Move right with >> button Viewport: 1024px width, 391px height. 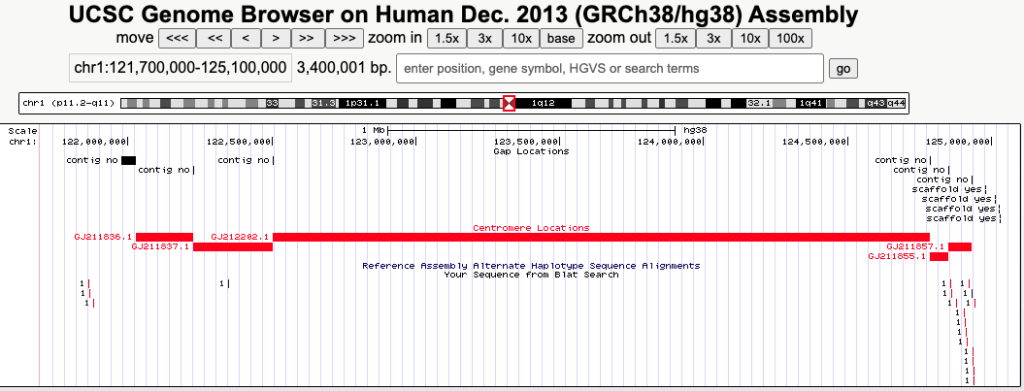307,39
